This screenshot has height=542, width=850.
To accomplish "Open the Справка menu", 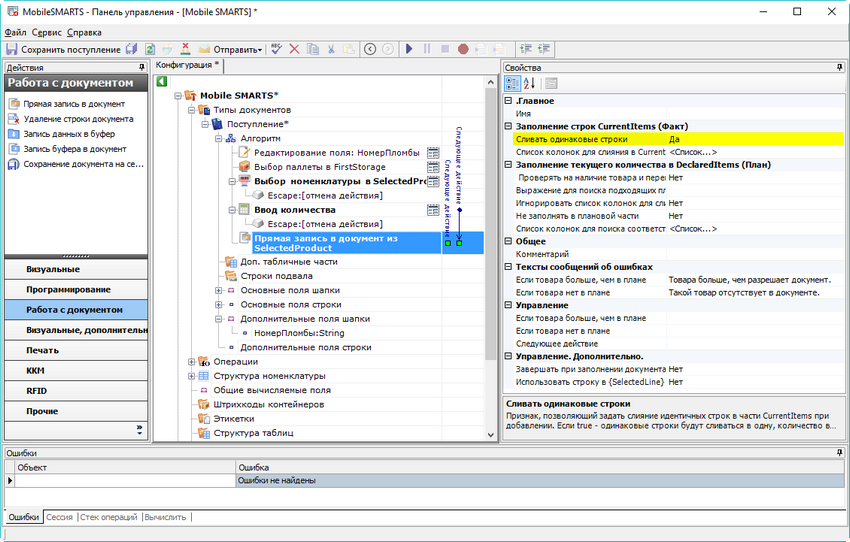I will tap(84, 33).
